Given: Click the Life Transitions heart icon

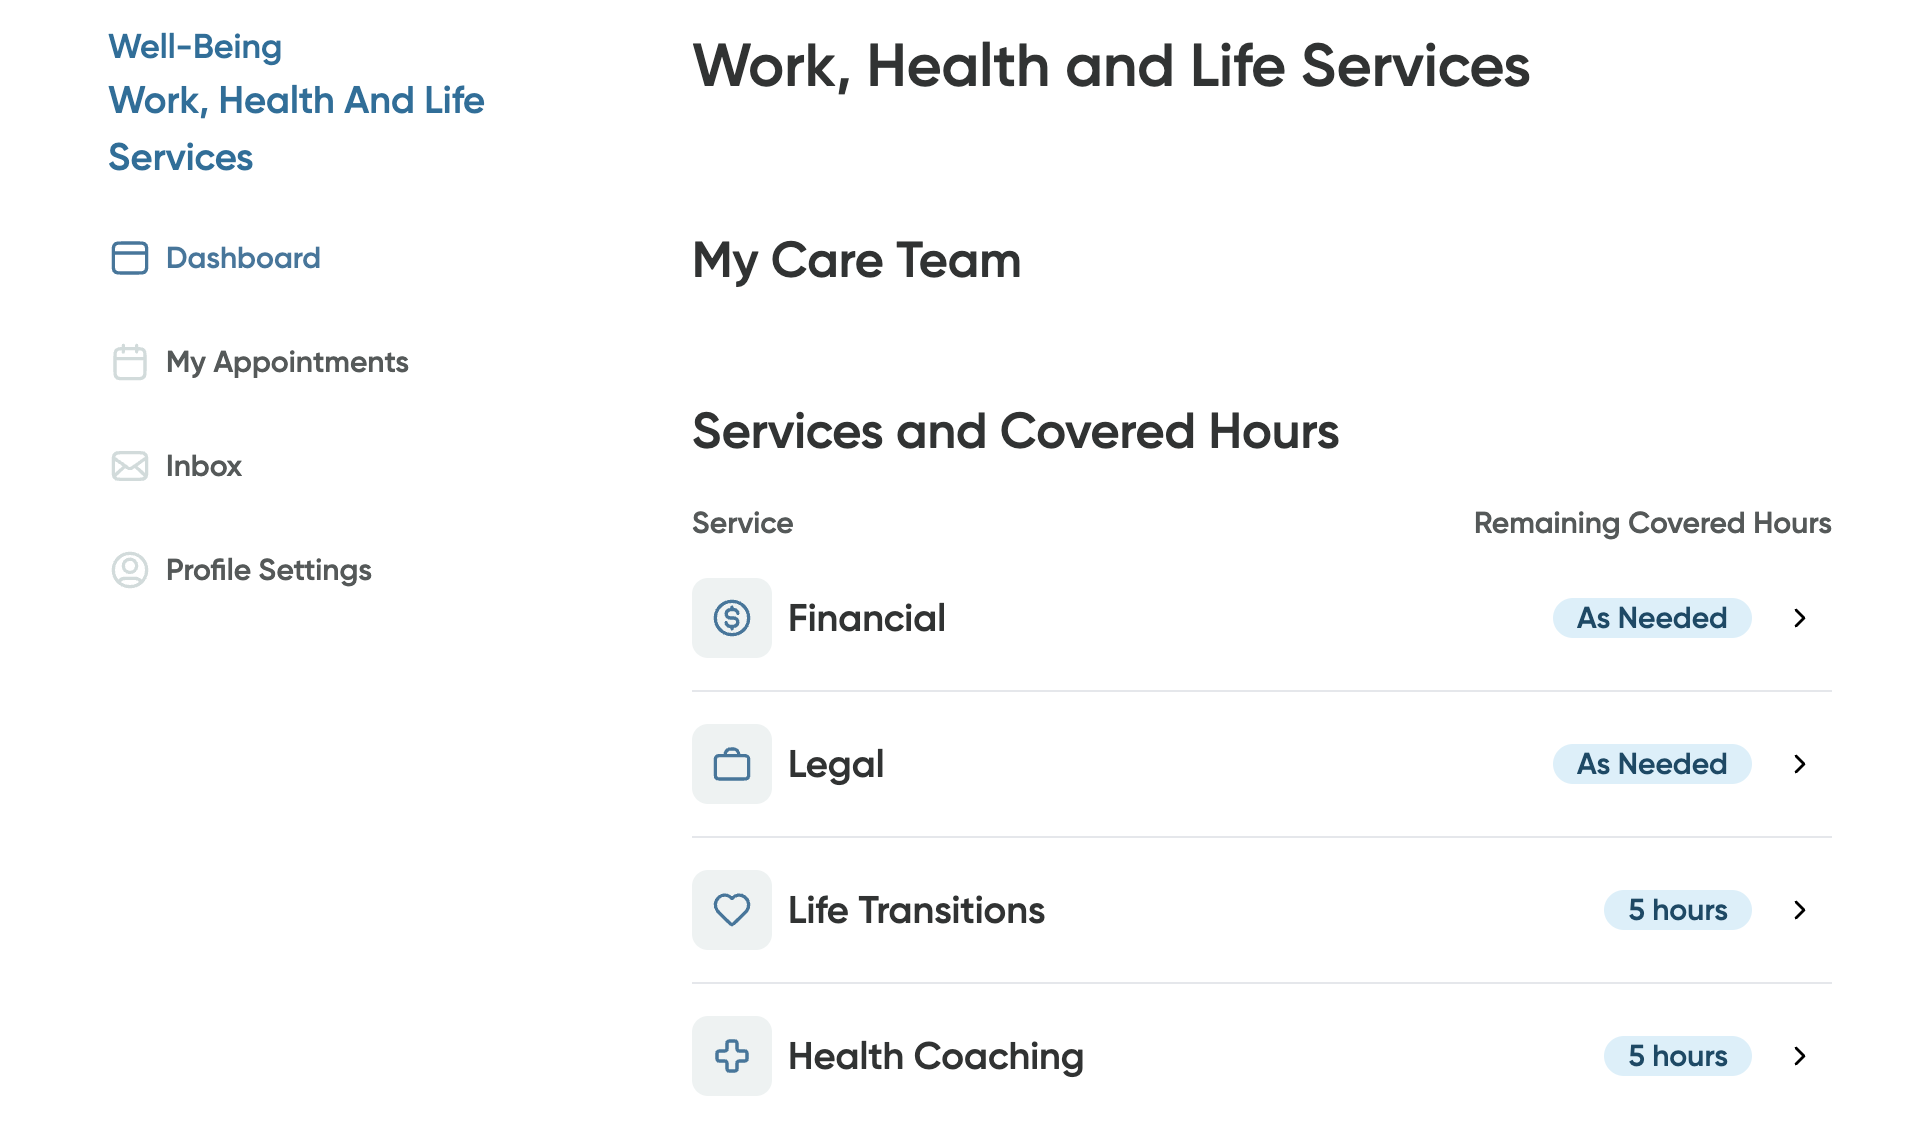Looking at the screenshot, I should (731, 909).
